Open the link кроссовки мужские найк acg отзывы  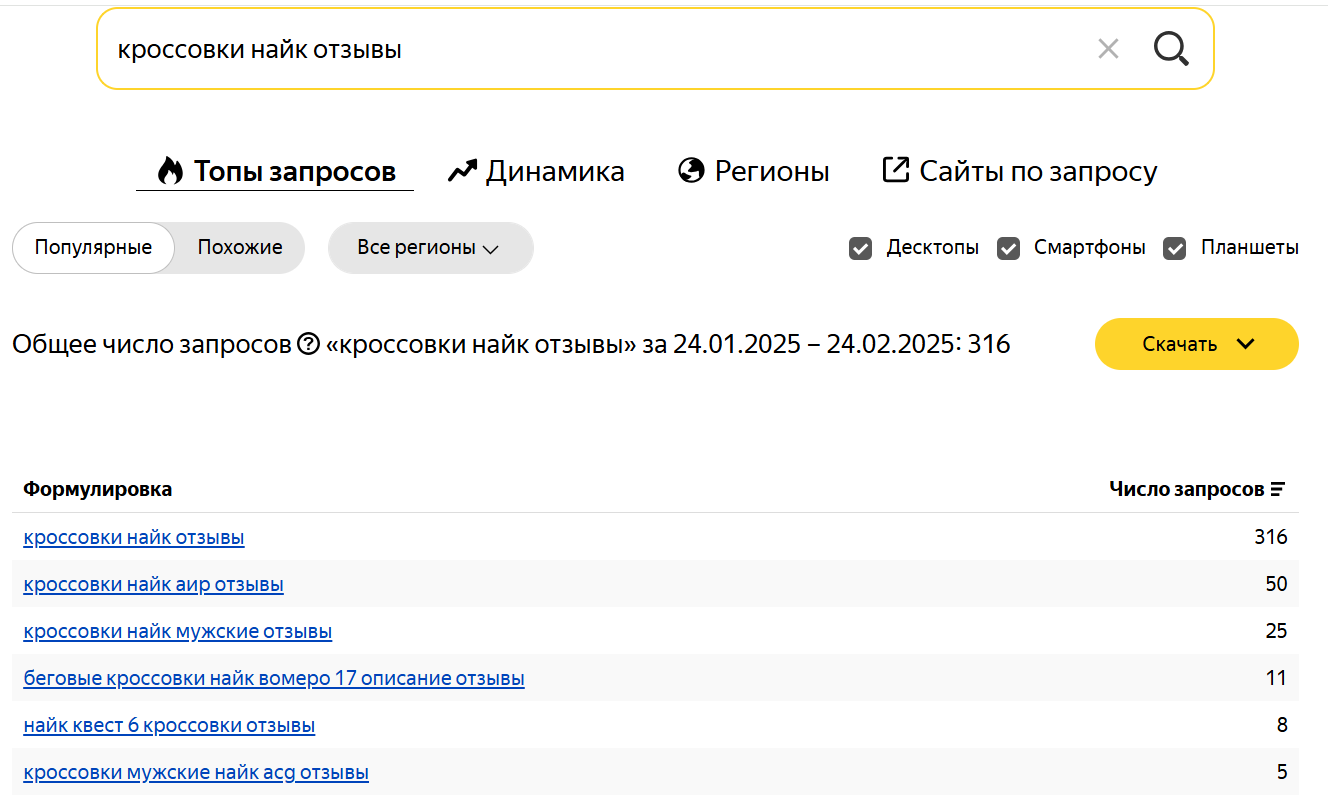[x=196, y=772]
